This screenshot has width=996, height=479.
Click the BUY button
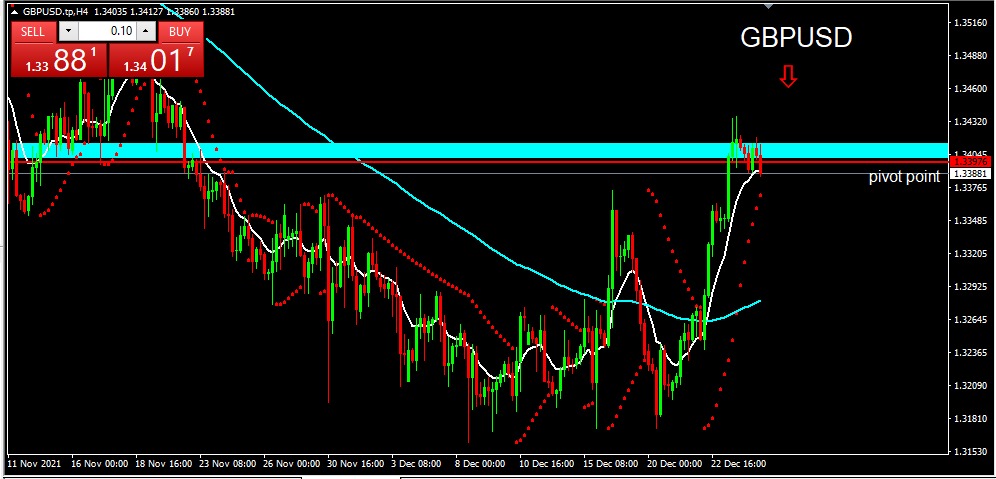(180, 32)
